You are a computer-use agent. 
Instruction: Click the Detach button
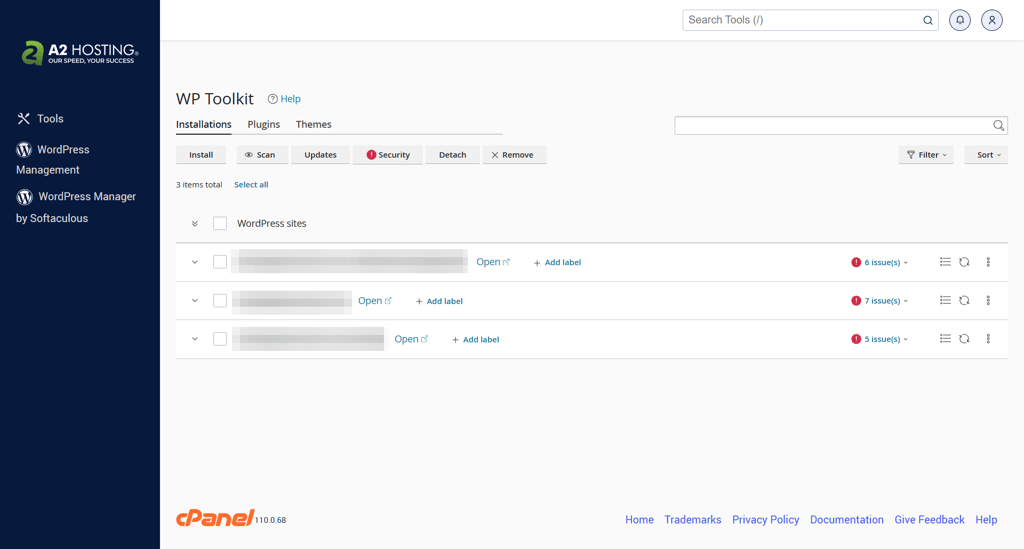coord(453,155)
